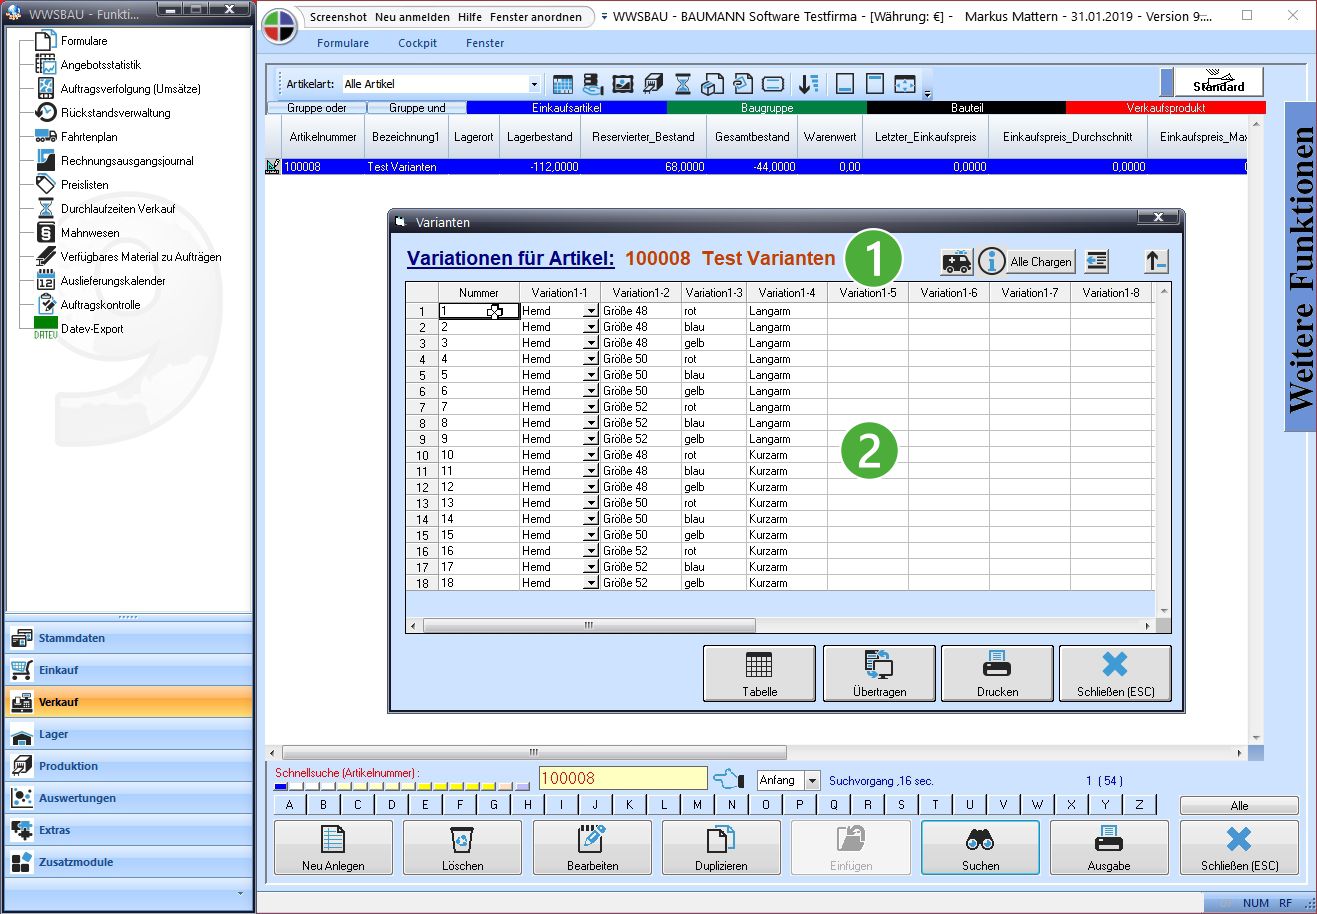Open Preislisten in the sidebar
This screenshot has width=1317, height=914.
click(84, 185)
